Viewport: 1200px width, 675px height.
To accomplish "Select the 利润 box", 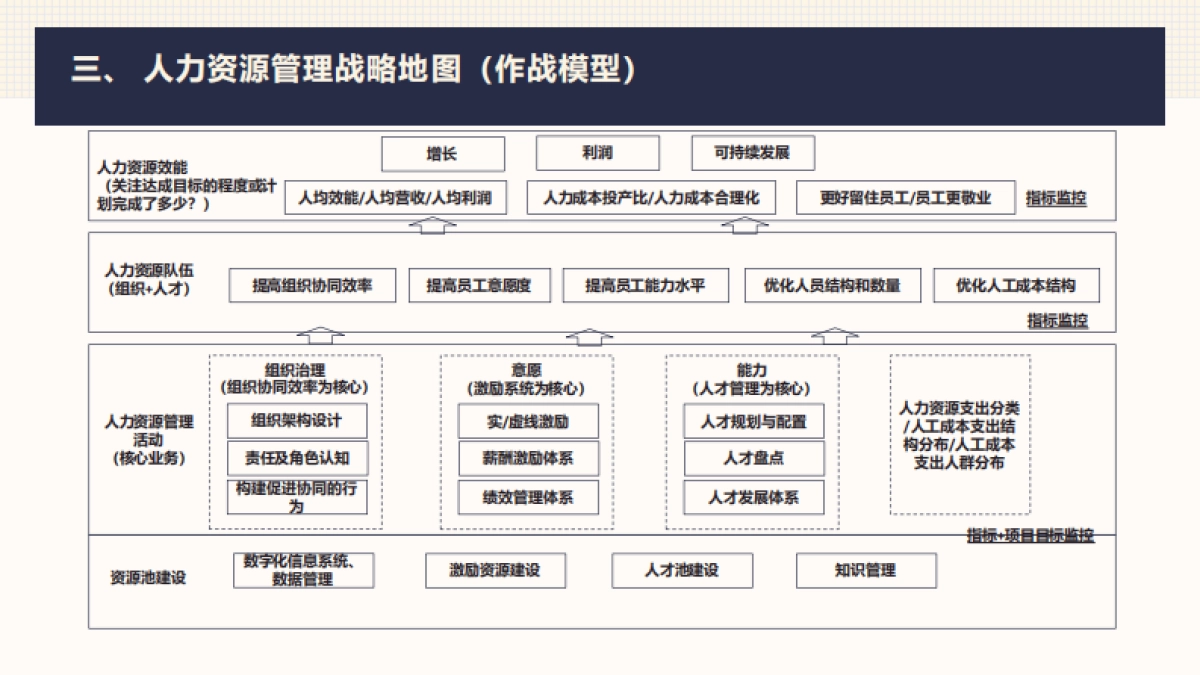I will click(x=599, y=153).
